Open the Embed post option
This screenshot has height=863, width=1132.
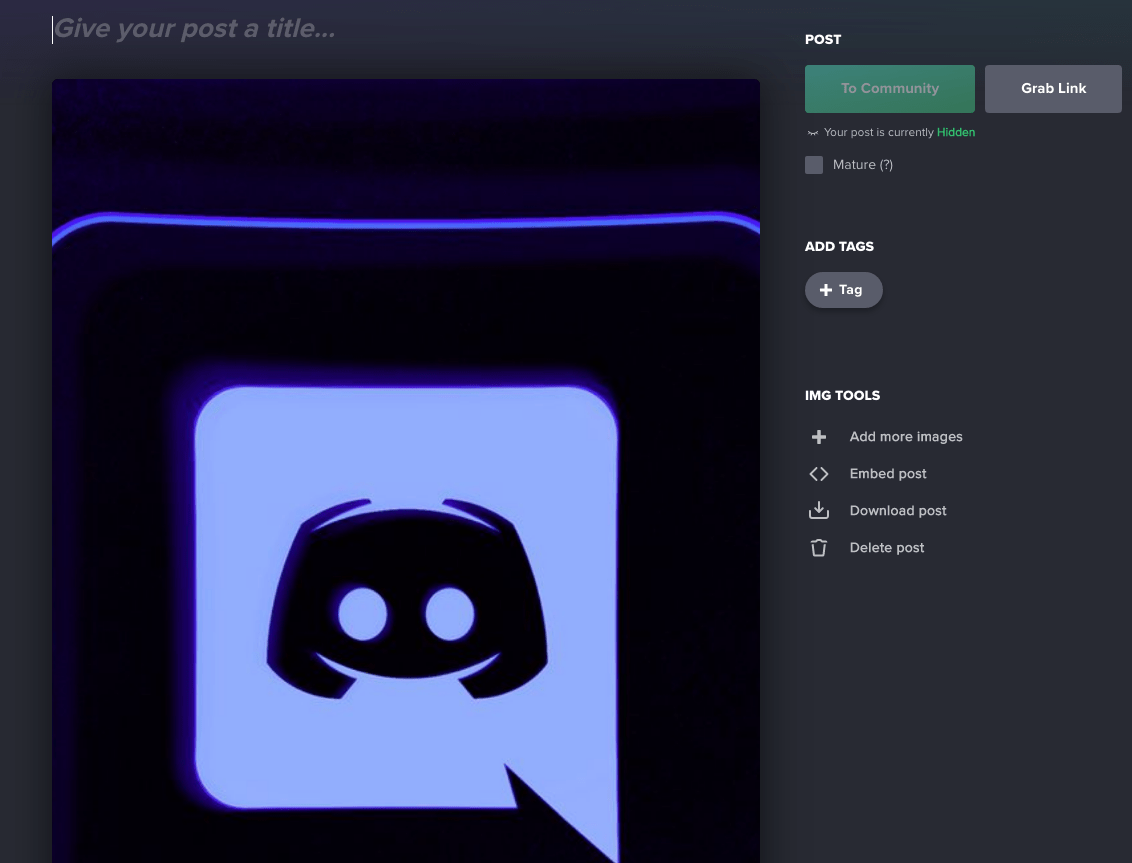click(x=887, y=473)
